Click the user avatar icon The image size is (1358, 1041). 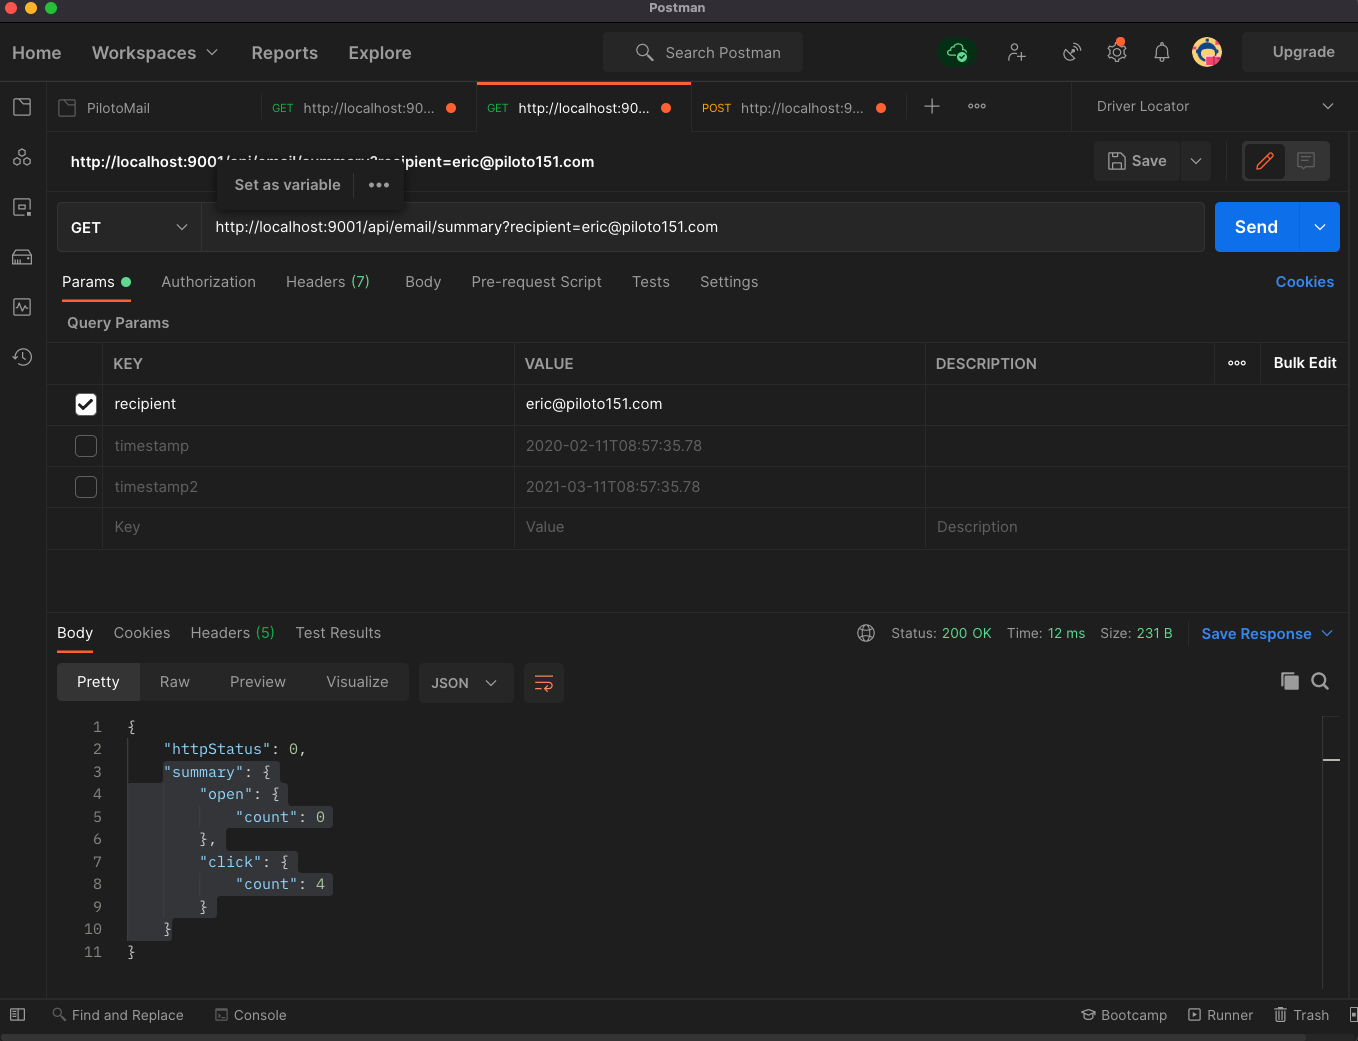1207,52
